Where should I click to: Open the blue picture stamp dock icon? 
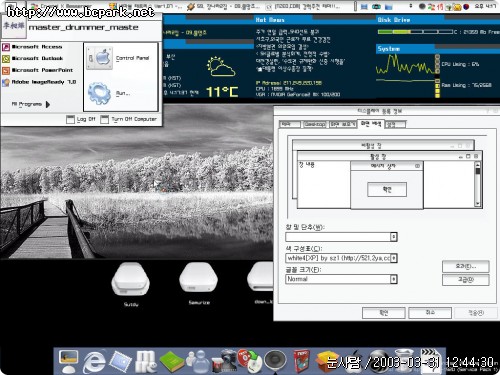pos(120,361)
